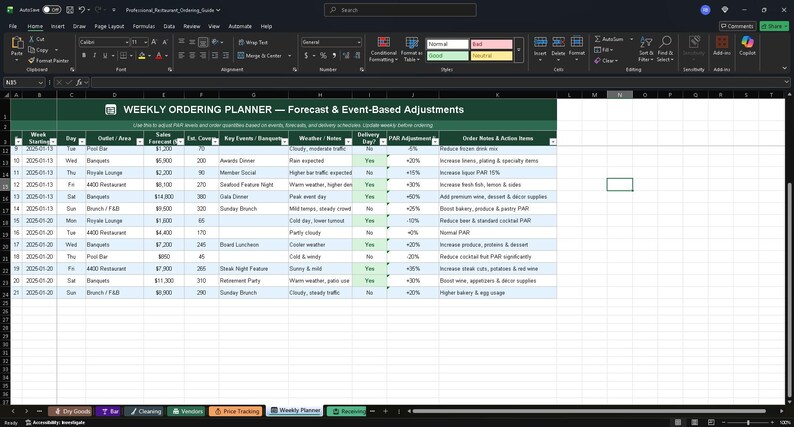Image resolution: width=794 pixels, height=427 pixels.
Task: Apply comma style number format
Action: [334, 55]
